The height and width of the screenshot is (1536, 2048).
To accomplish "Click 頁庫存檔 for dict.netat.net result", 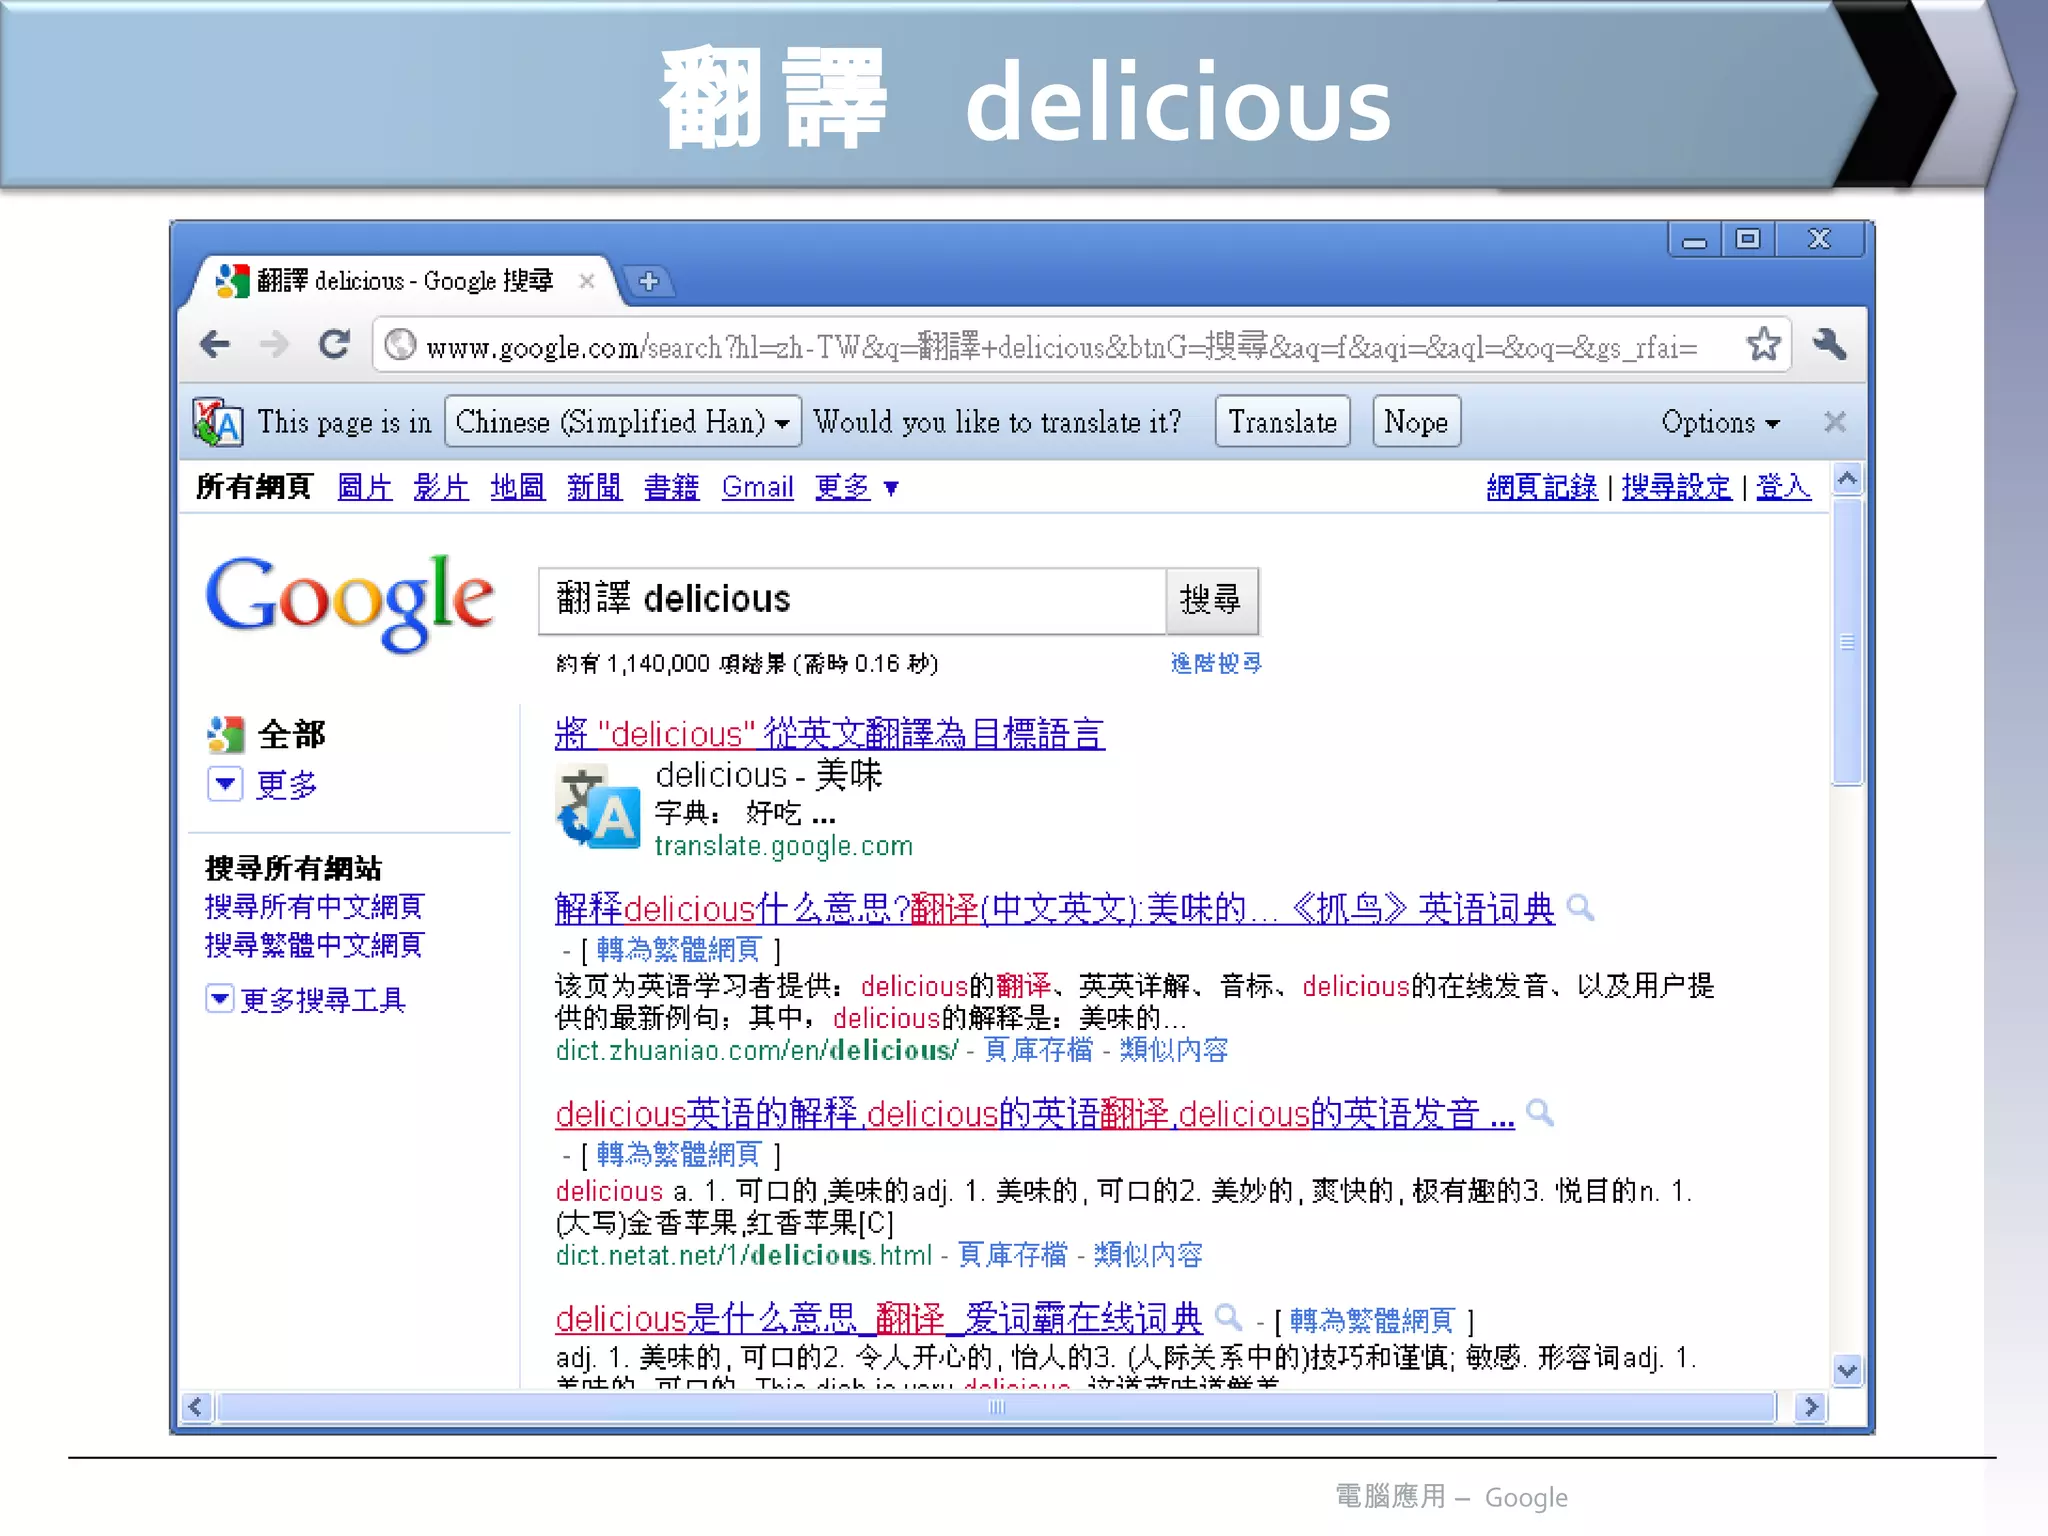I will point(1012,1255).
